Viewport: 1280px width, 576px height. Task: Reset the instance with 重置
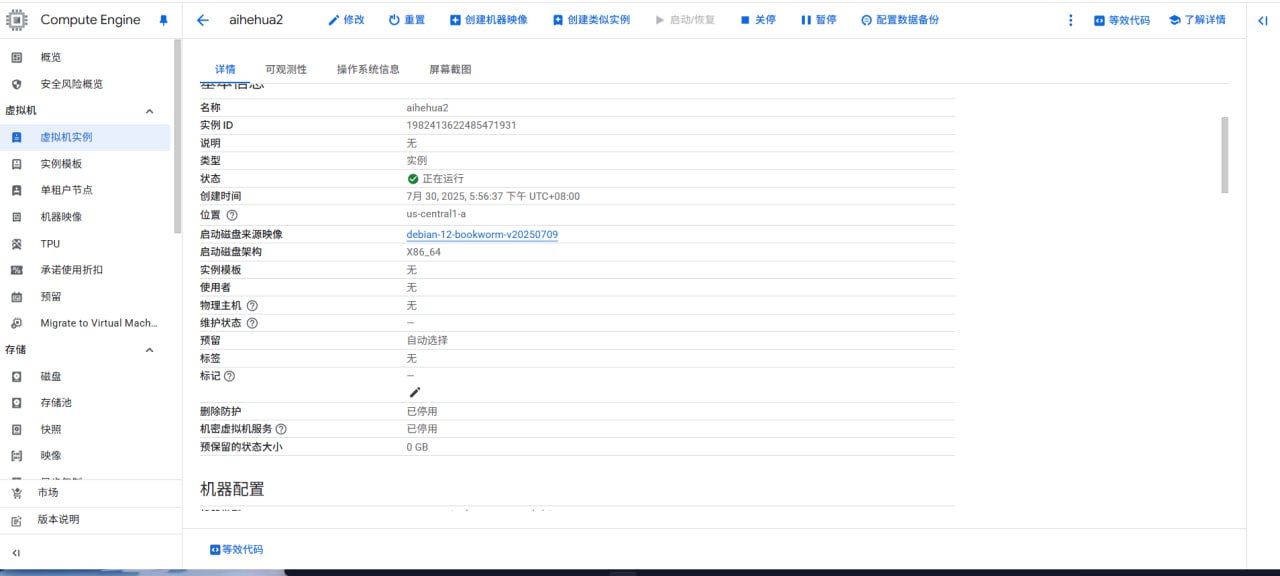(407, 20)
